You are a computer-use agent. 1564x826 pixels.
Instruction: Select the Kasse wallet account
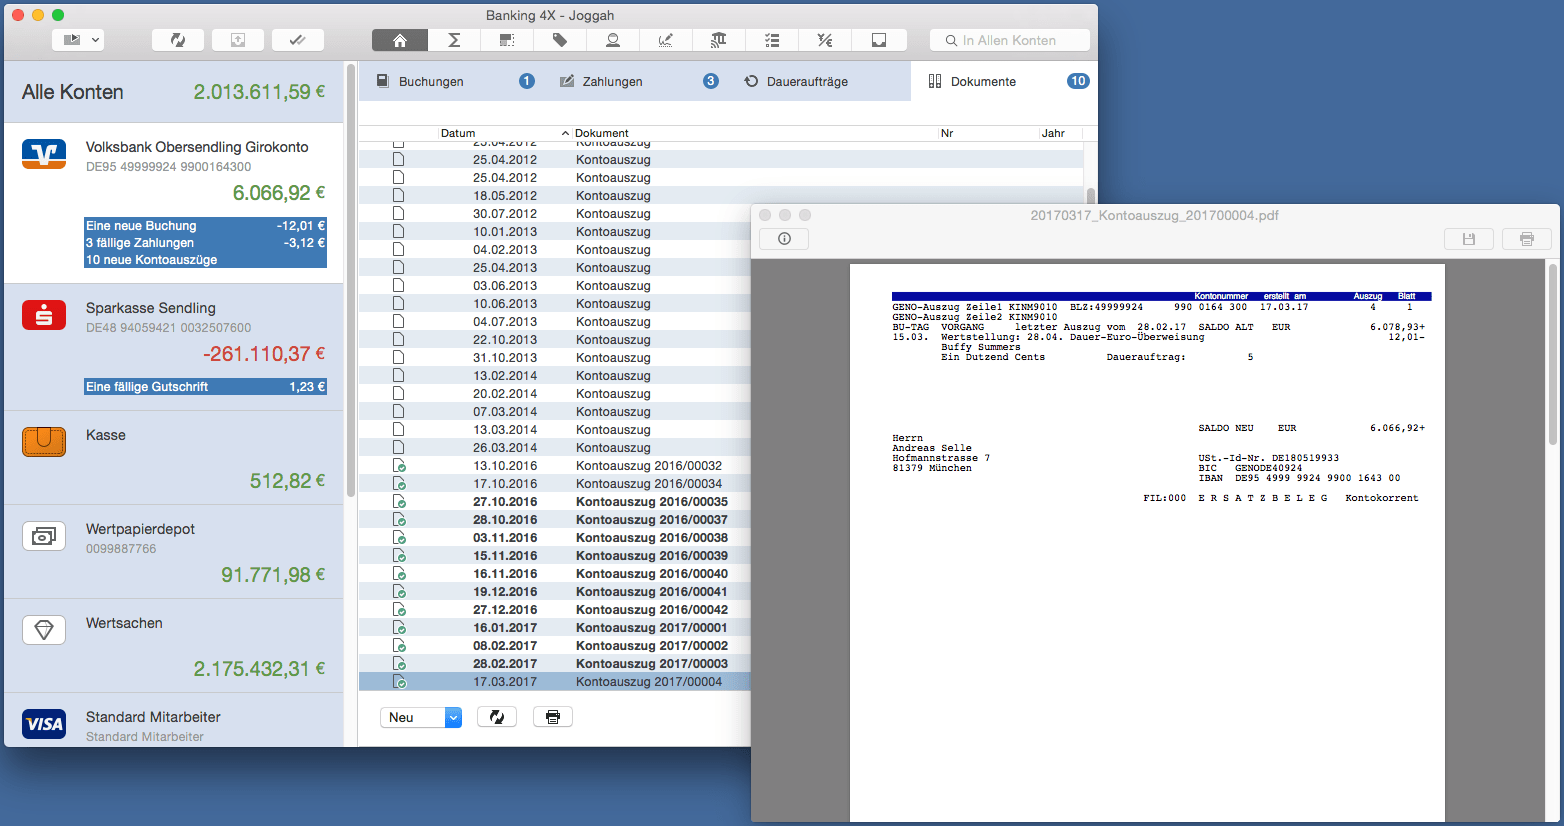[x=174, y=458]
